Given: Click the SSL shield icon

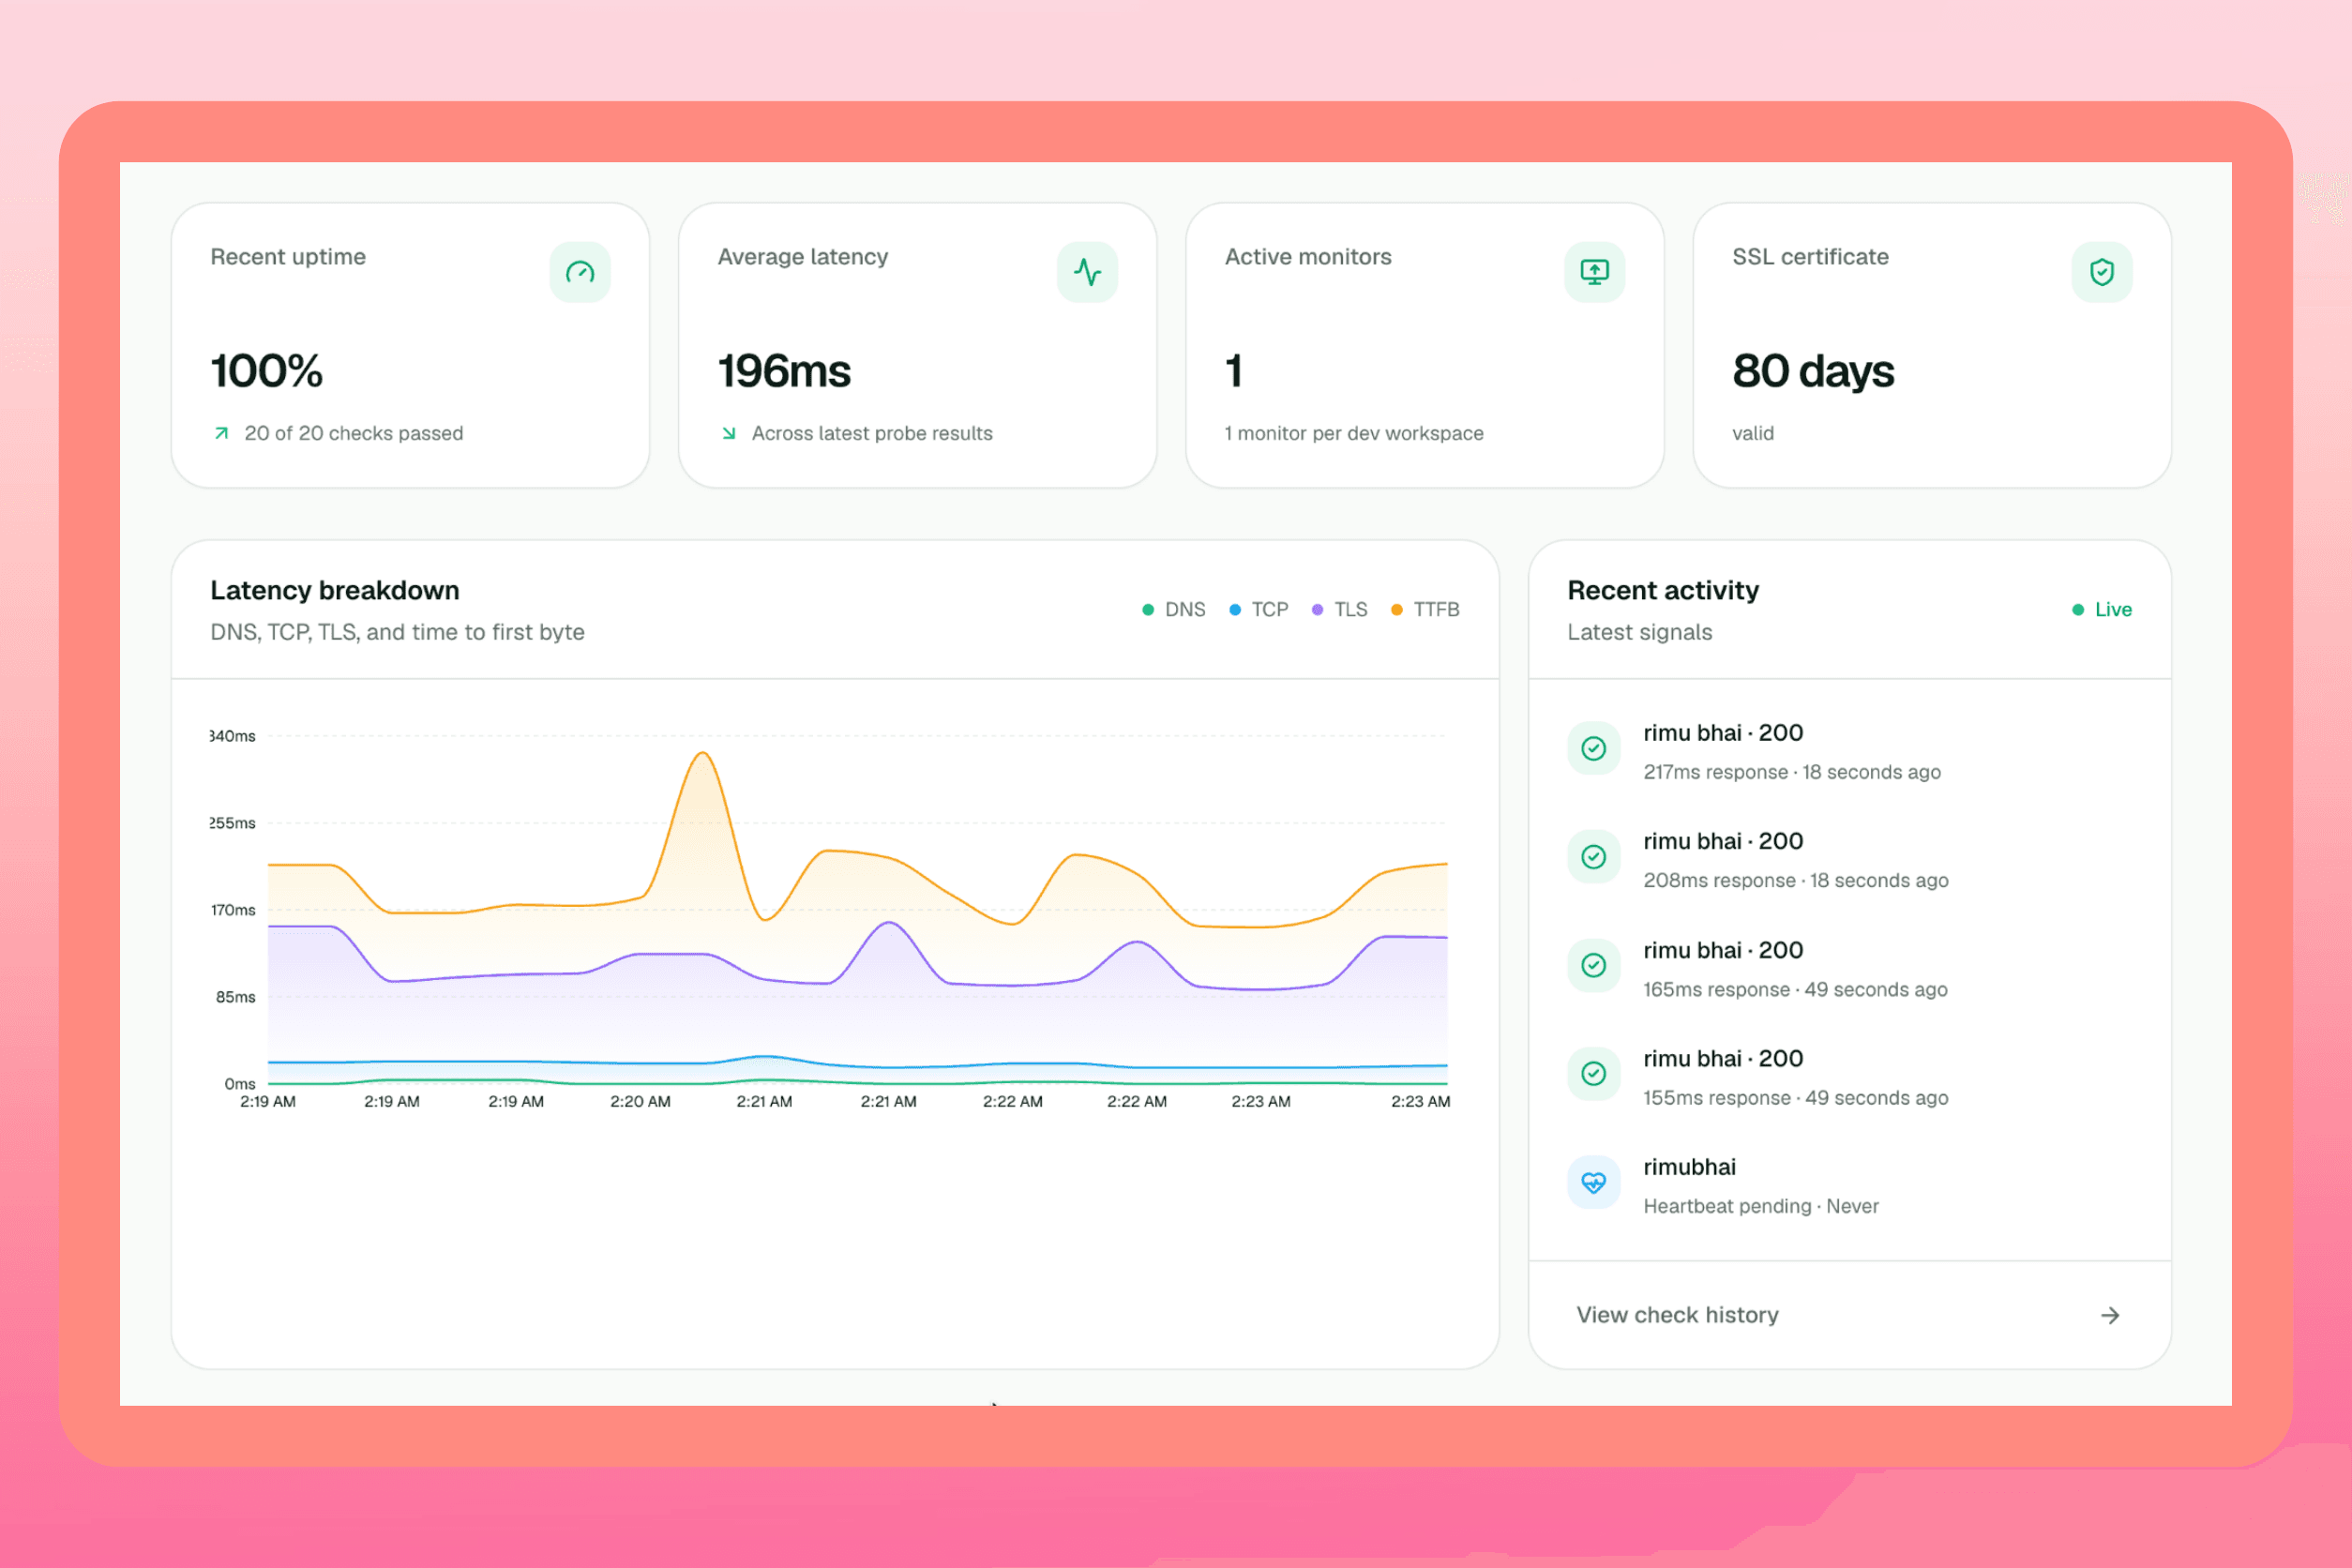Looking at the screenshot, I should pyautogui.click(x=2102, y=272).
